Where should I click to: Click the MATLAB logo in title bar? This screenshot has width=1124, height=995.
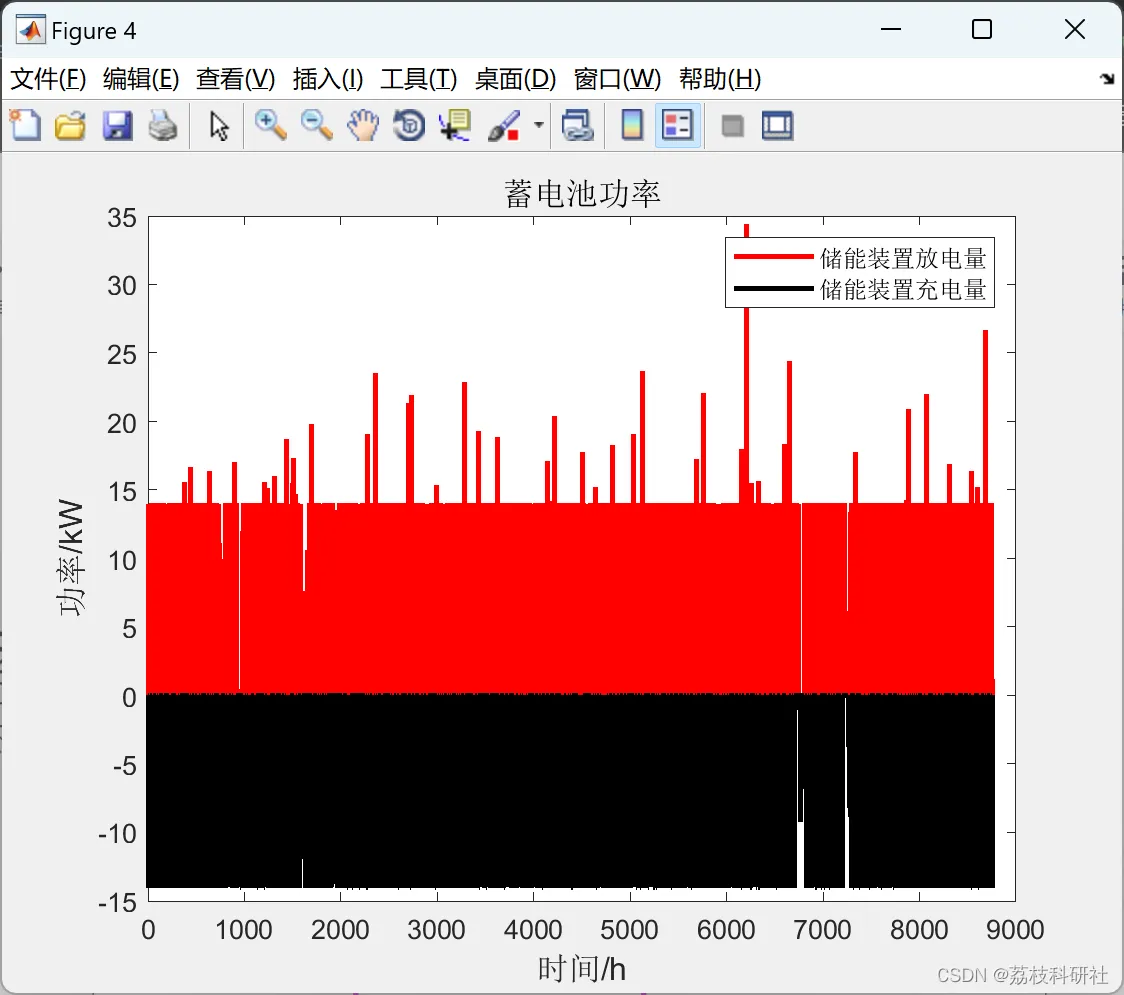tap(31, 30)
